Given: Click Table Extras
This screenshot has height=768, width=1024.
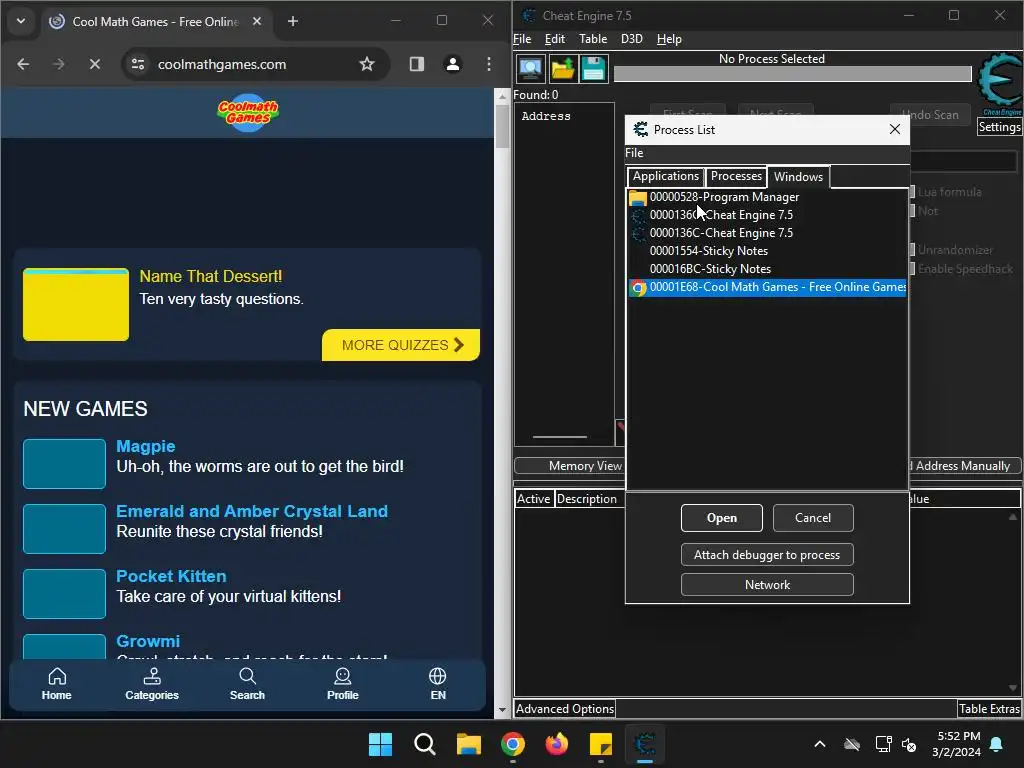Looking at the screenshot, I should [989, 709].
